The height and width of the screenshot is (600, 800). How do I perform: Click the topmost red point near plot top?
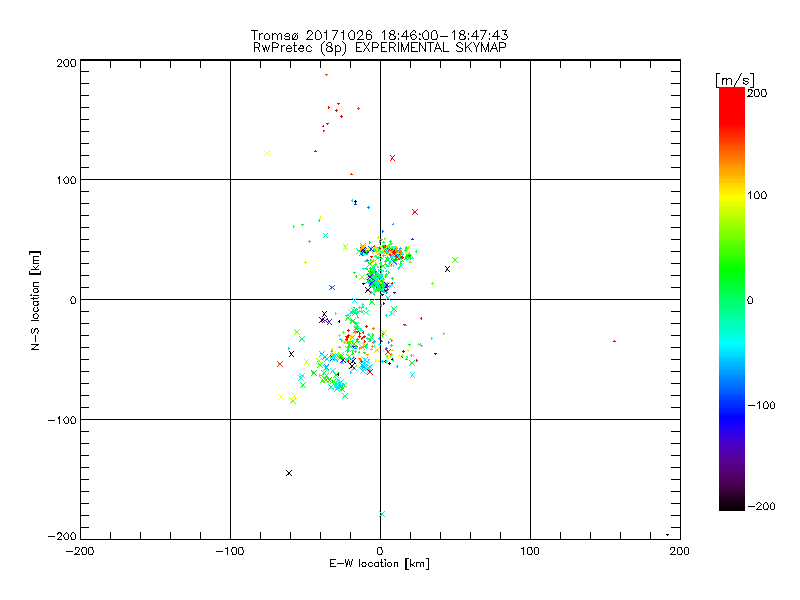[327, 75]
